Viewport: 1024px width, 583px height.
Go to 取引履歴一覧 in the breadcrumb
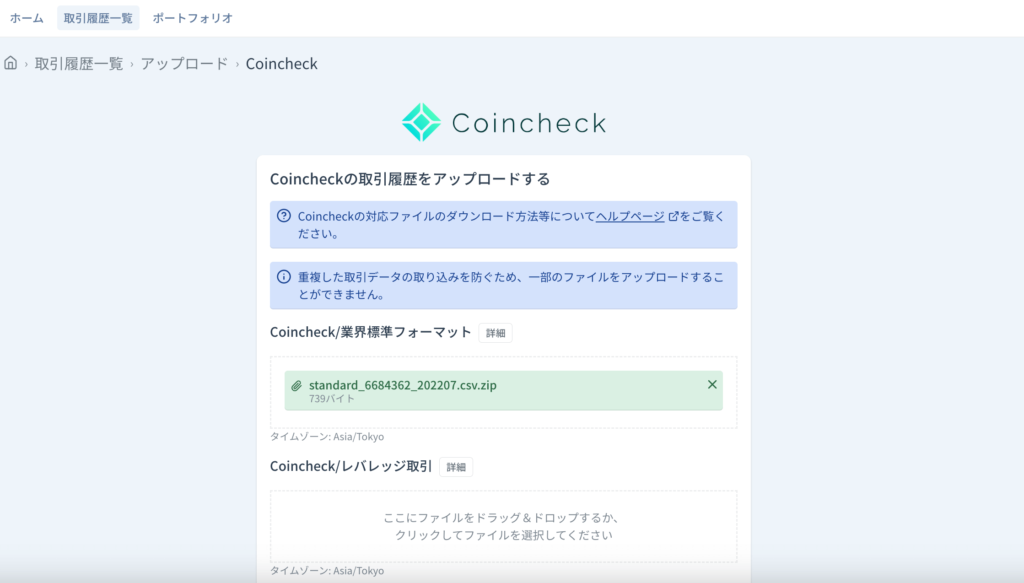[79, 63]
